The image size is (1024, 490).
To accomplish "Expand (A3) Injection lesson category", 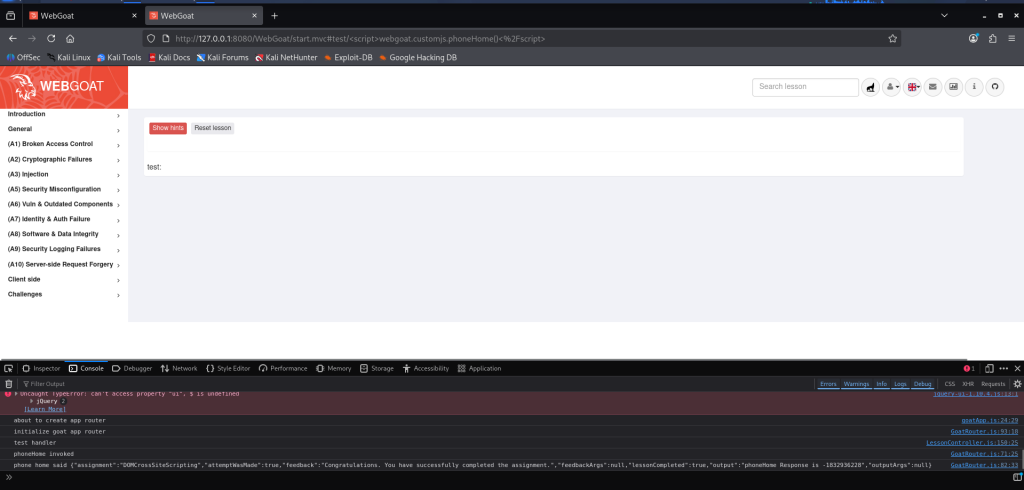I will [x=63, y=174].
